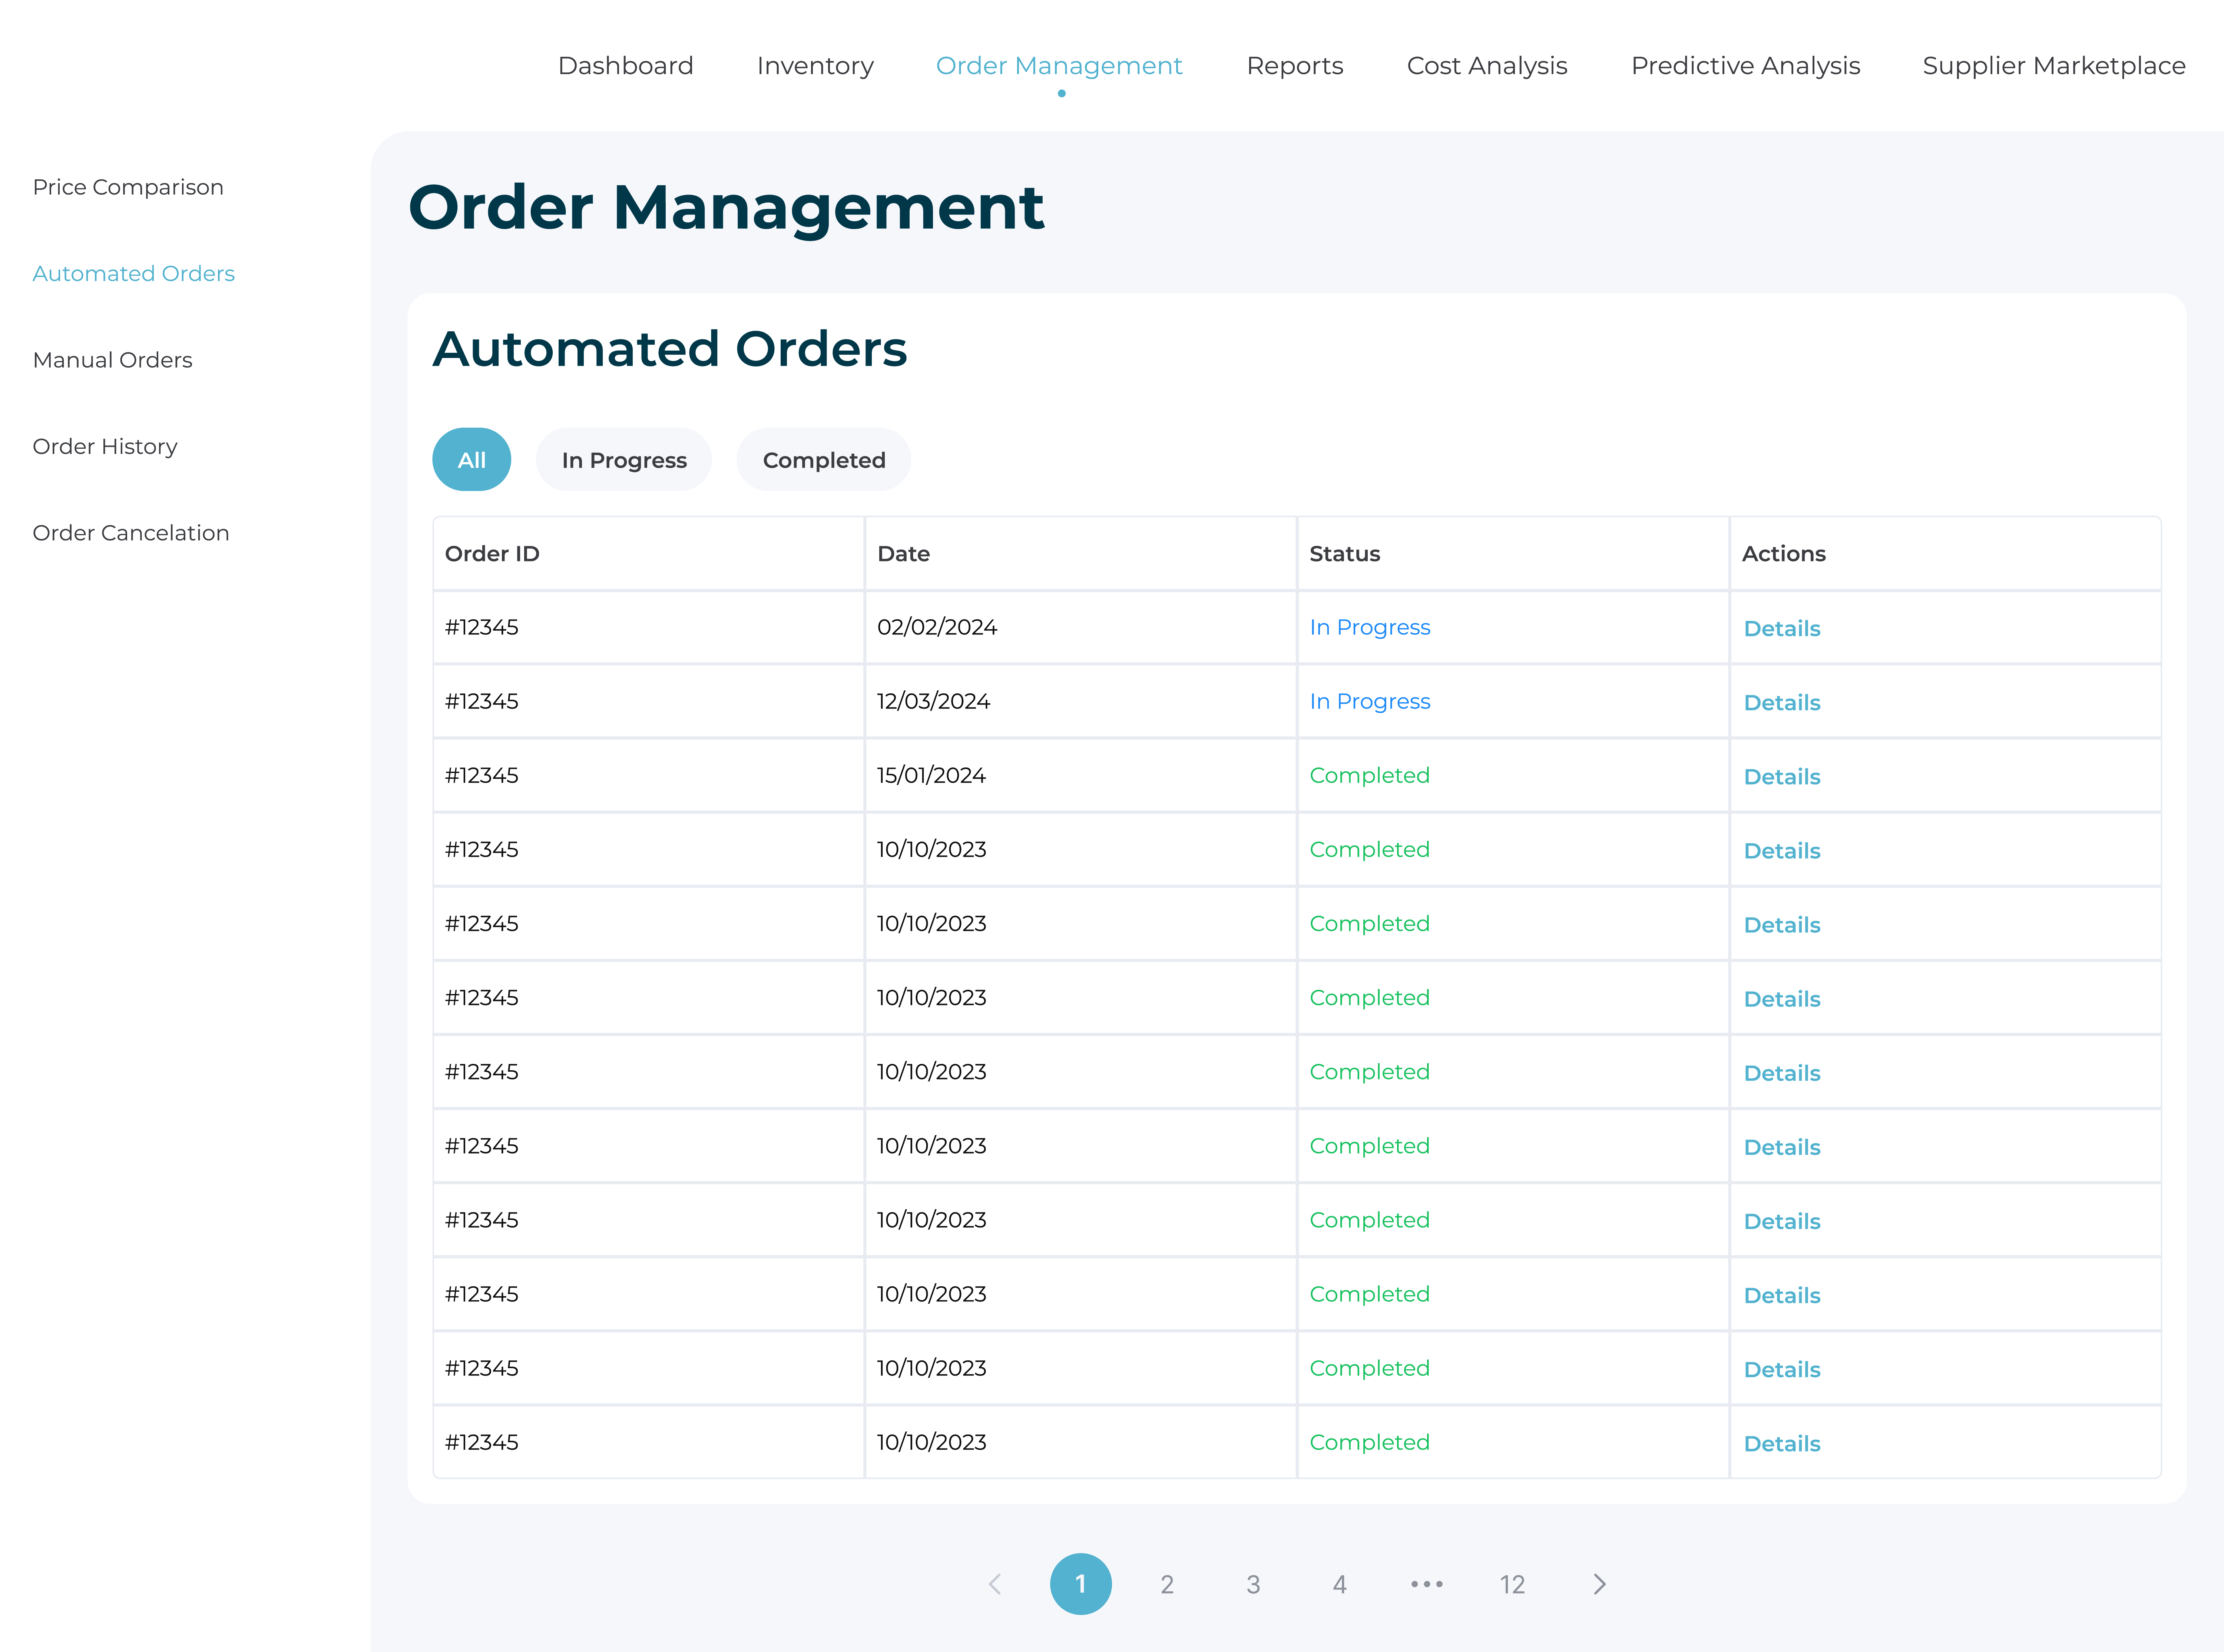This screenshot has height=1652, width=2224.
Task: Open the Dashboard nav tab
Action: tap(625, 66)
